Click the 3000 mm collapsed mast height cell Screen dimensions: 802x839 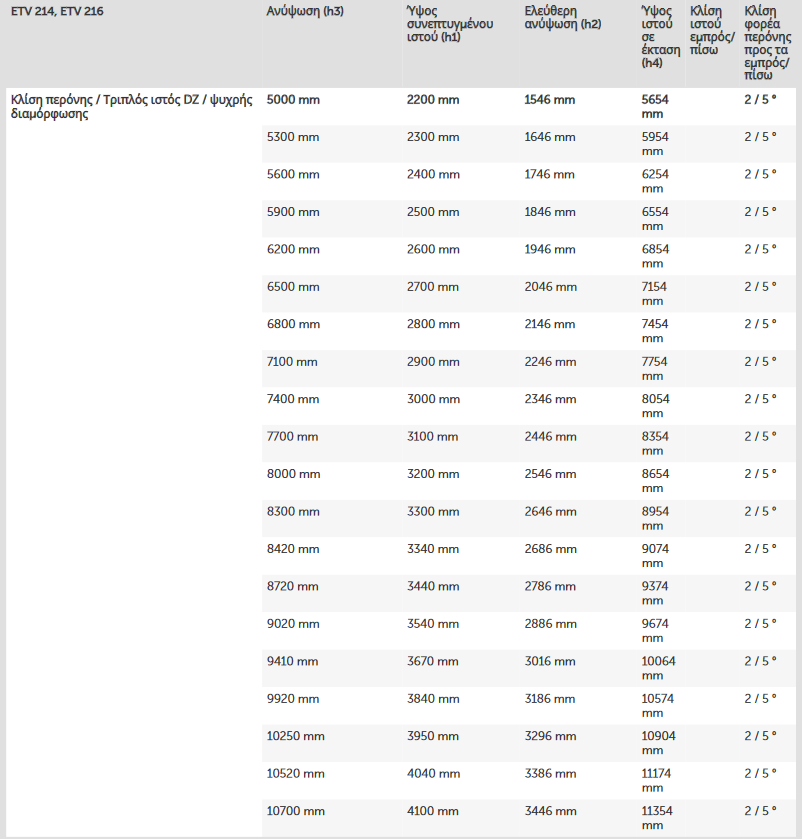(432, 399)
